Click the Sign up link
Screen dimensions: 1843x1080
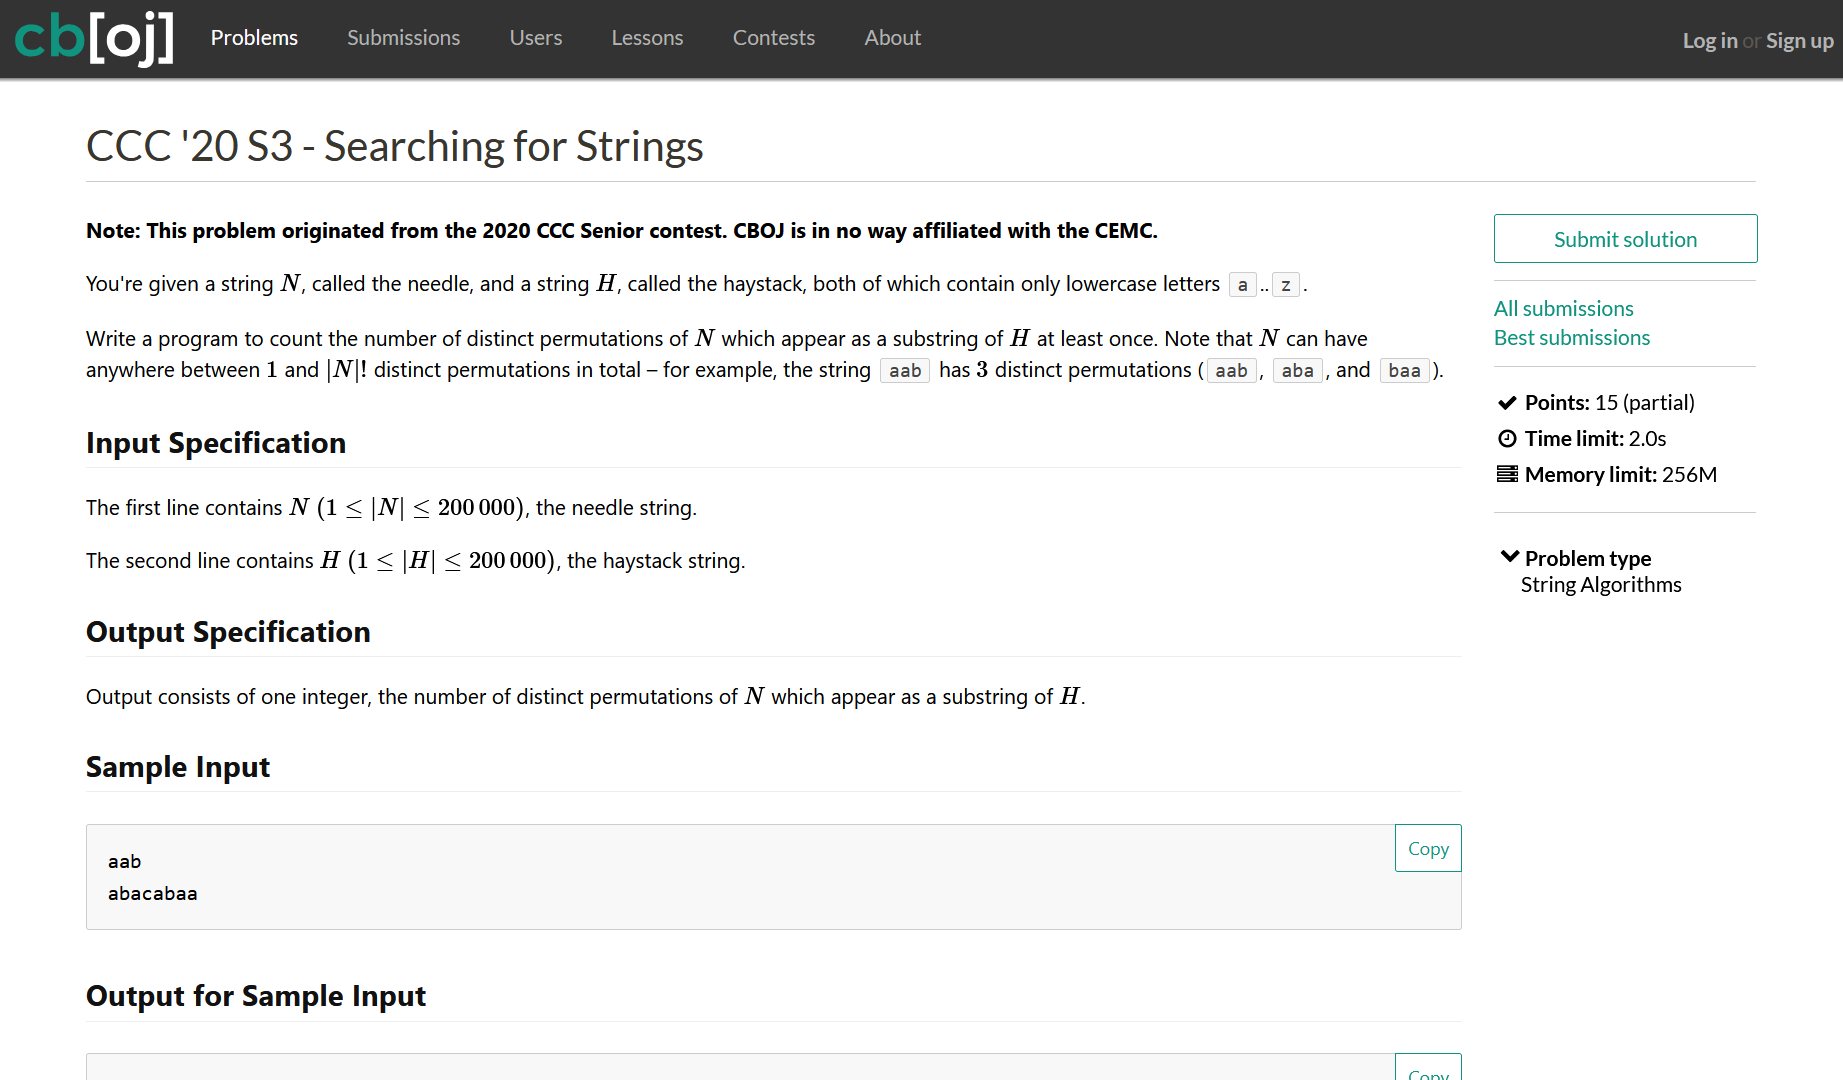pos(1799,41)
